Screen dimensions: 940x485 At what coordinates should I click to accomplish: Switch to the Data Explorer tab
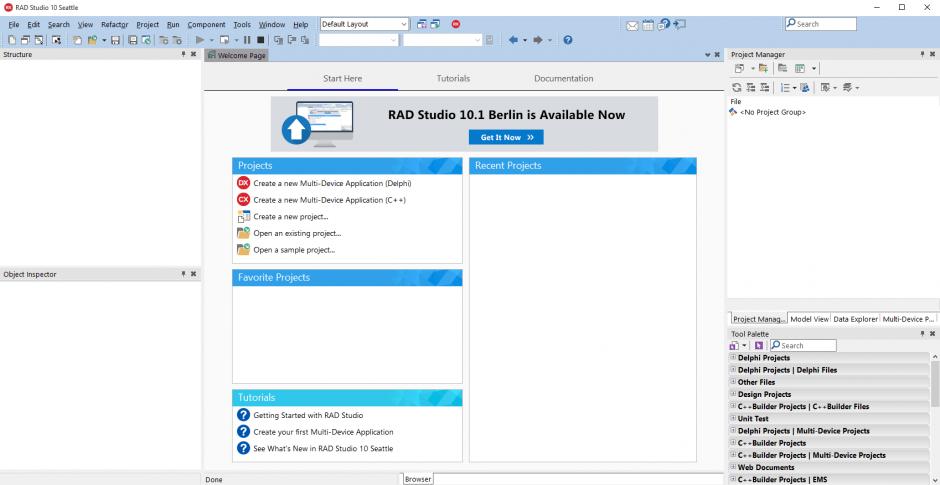point(855,320)
